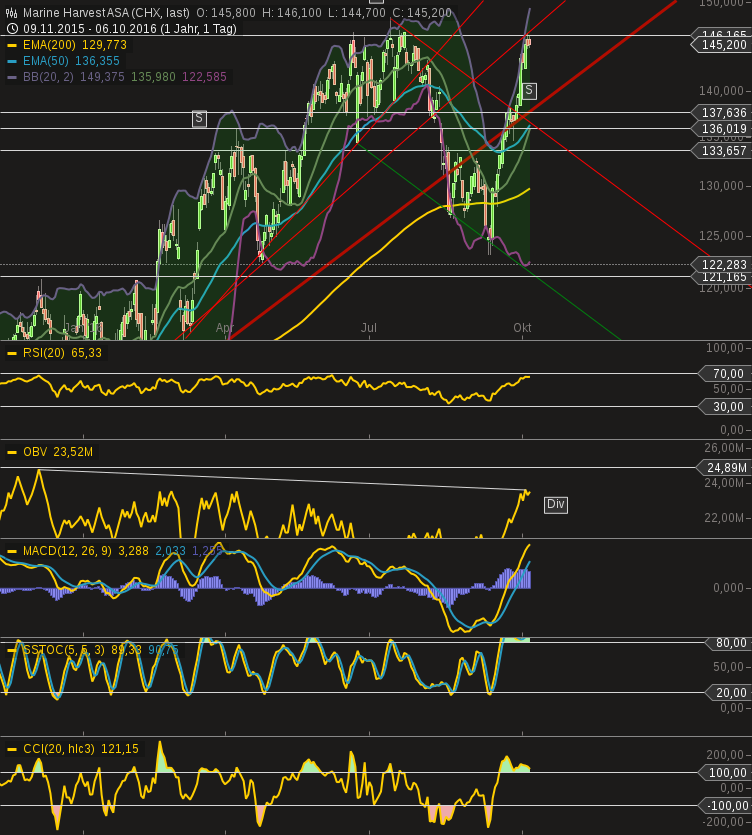752x835 pixels.
Task: Select the OBV 24,89M level tag
Action: [x=724, y=468]
